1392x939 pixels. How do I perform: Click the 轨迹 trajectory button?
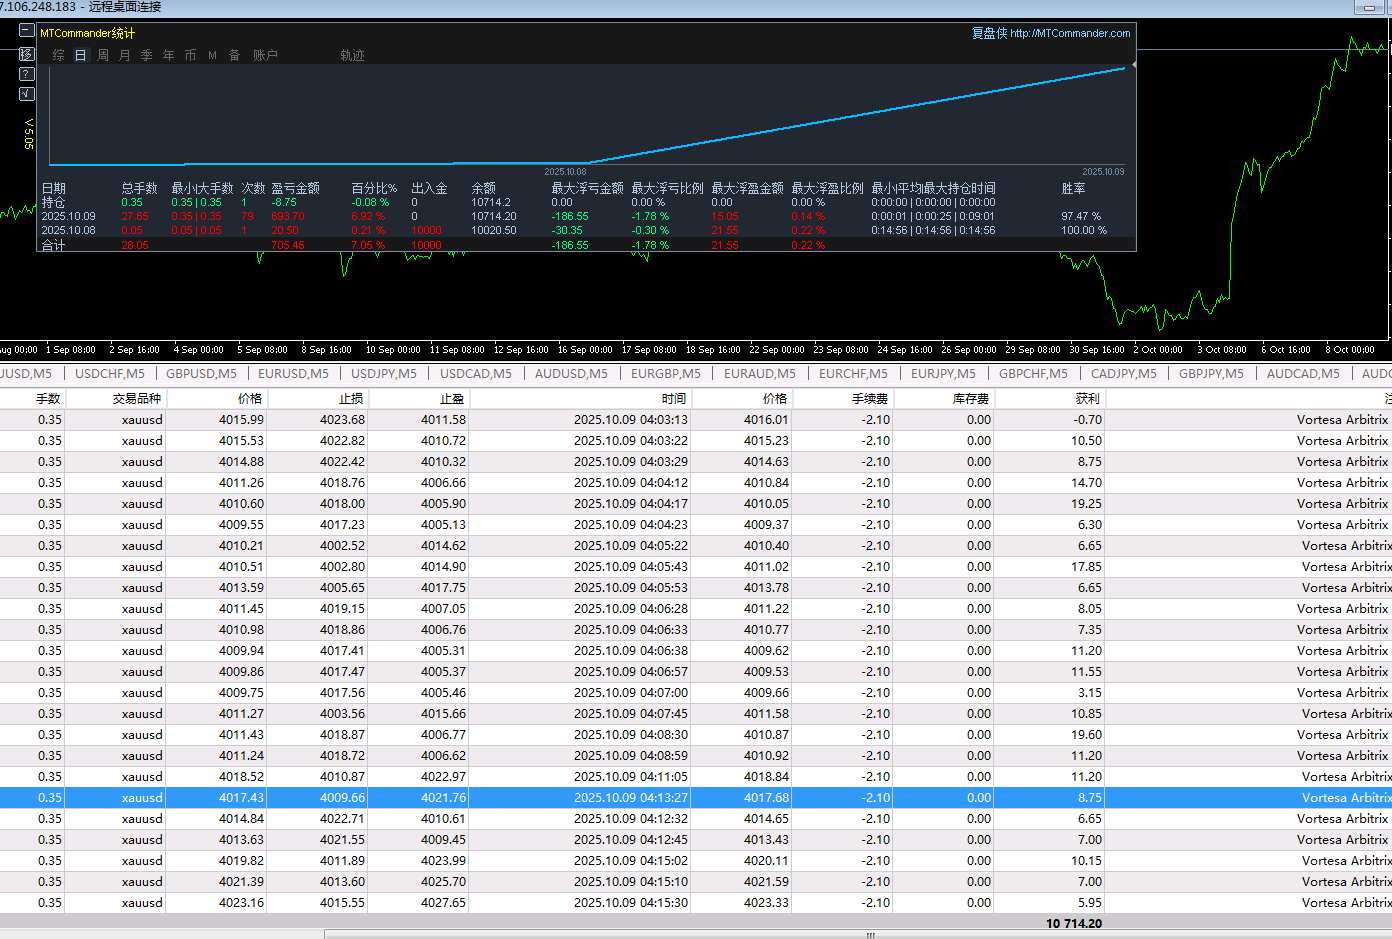[x=352, y=56]
